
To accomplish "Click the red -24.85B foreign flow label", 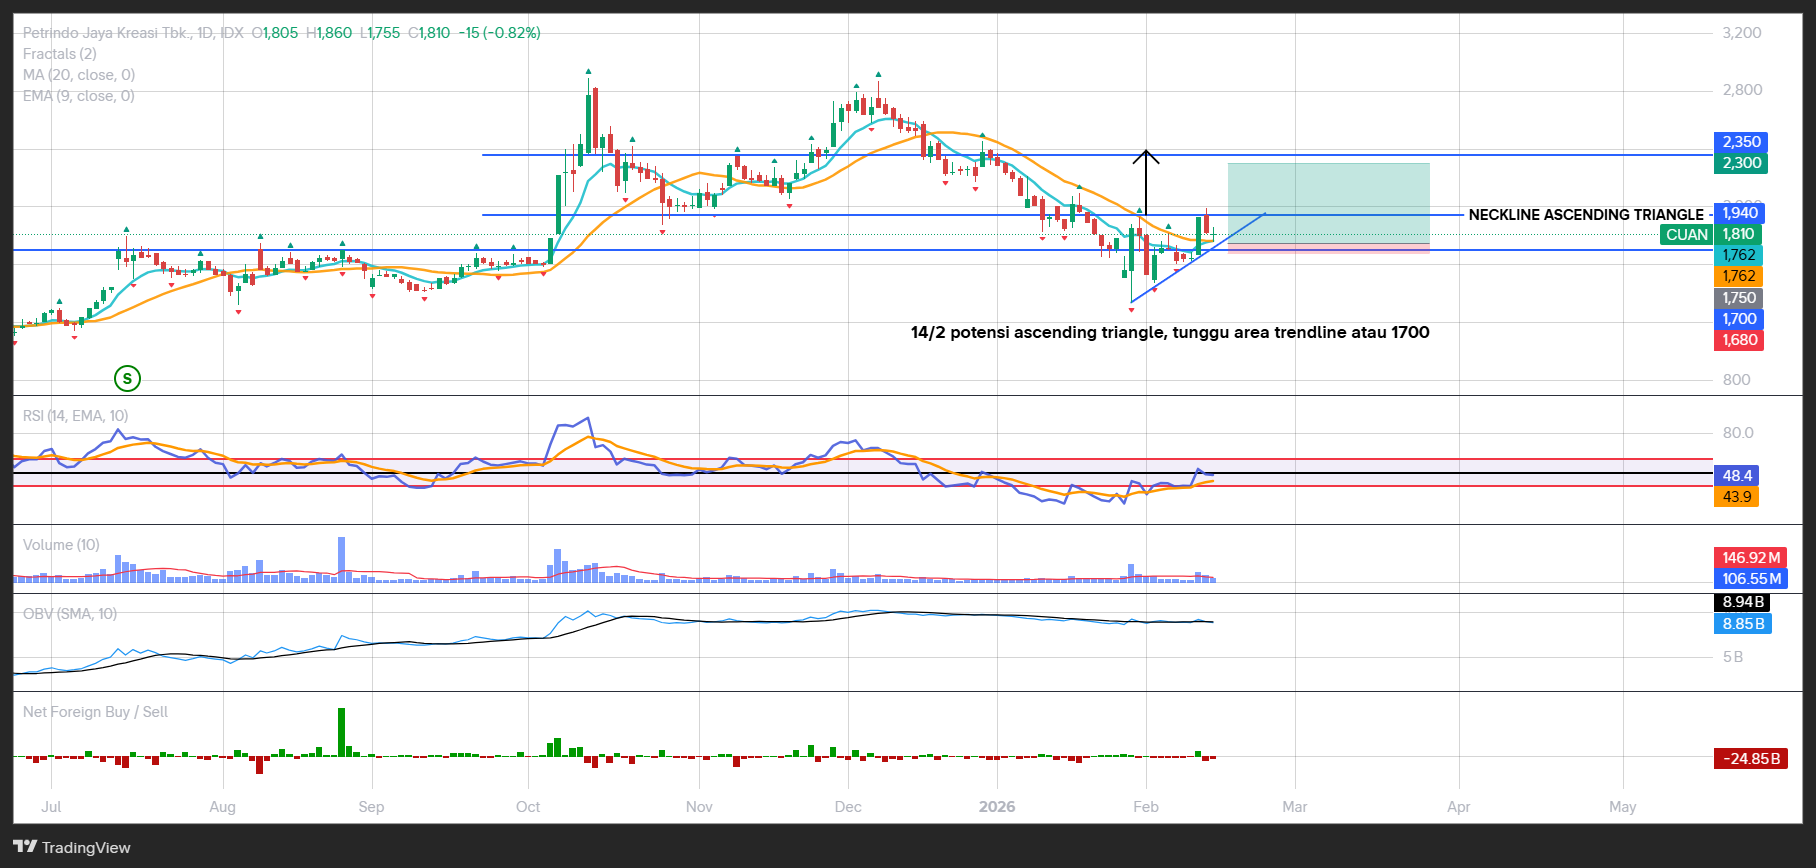I will point(1750,759).
